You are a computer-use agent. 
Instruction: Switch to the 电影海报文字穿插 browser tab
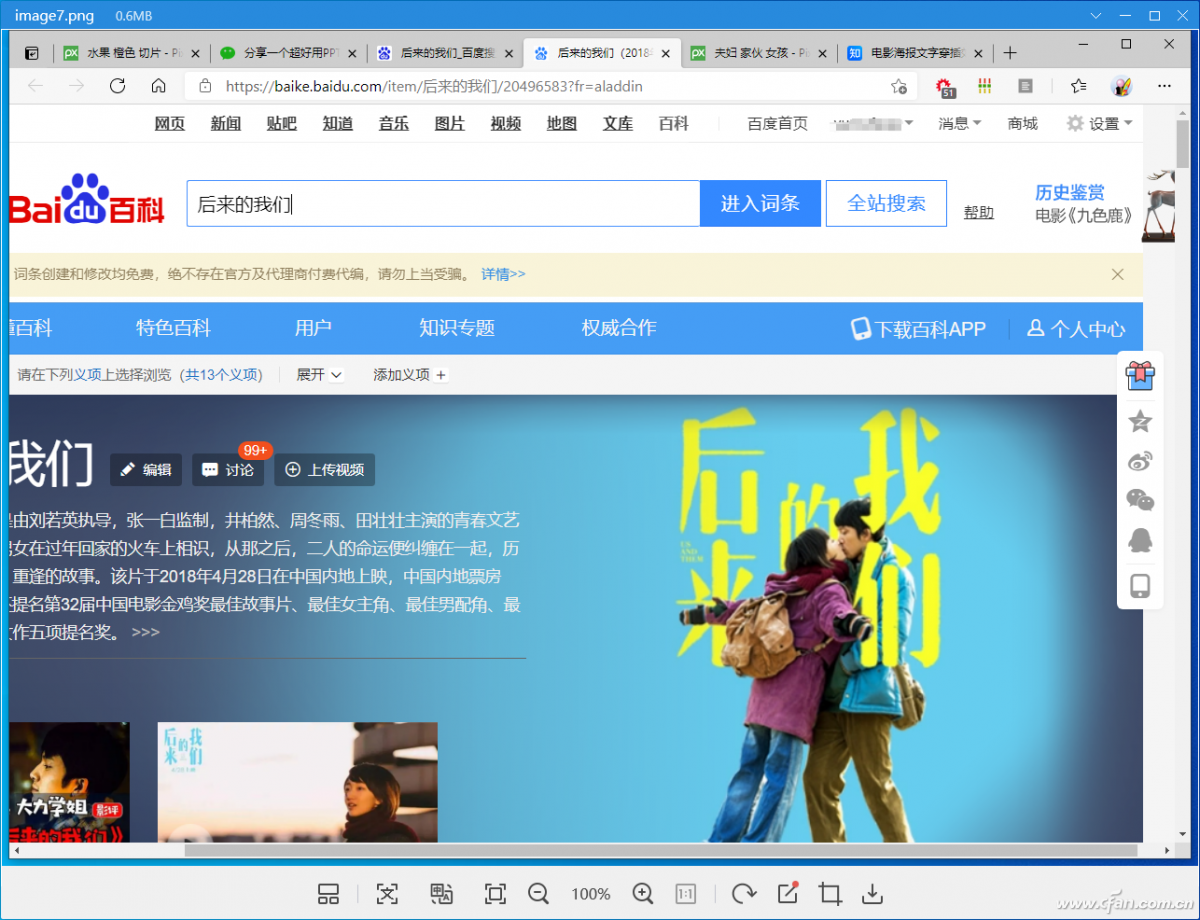coord(916,53)
